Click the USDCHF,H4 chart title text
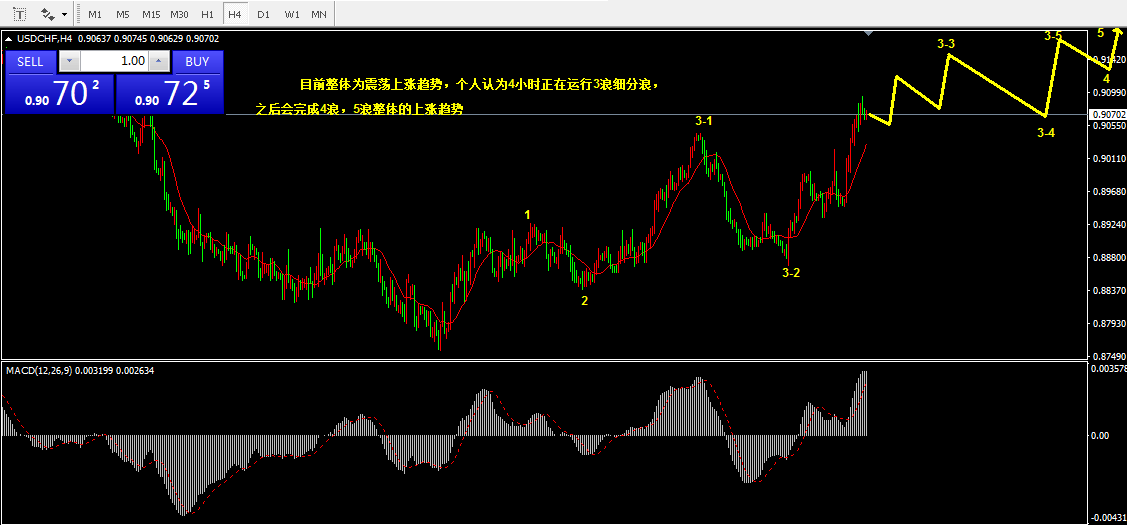The image size is (1127, 525). point(44,39)
